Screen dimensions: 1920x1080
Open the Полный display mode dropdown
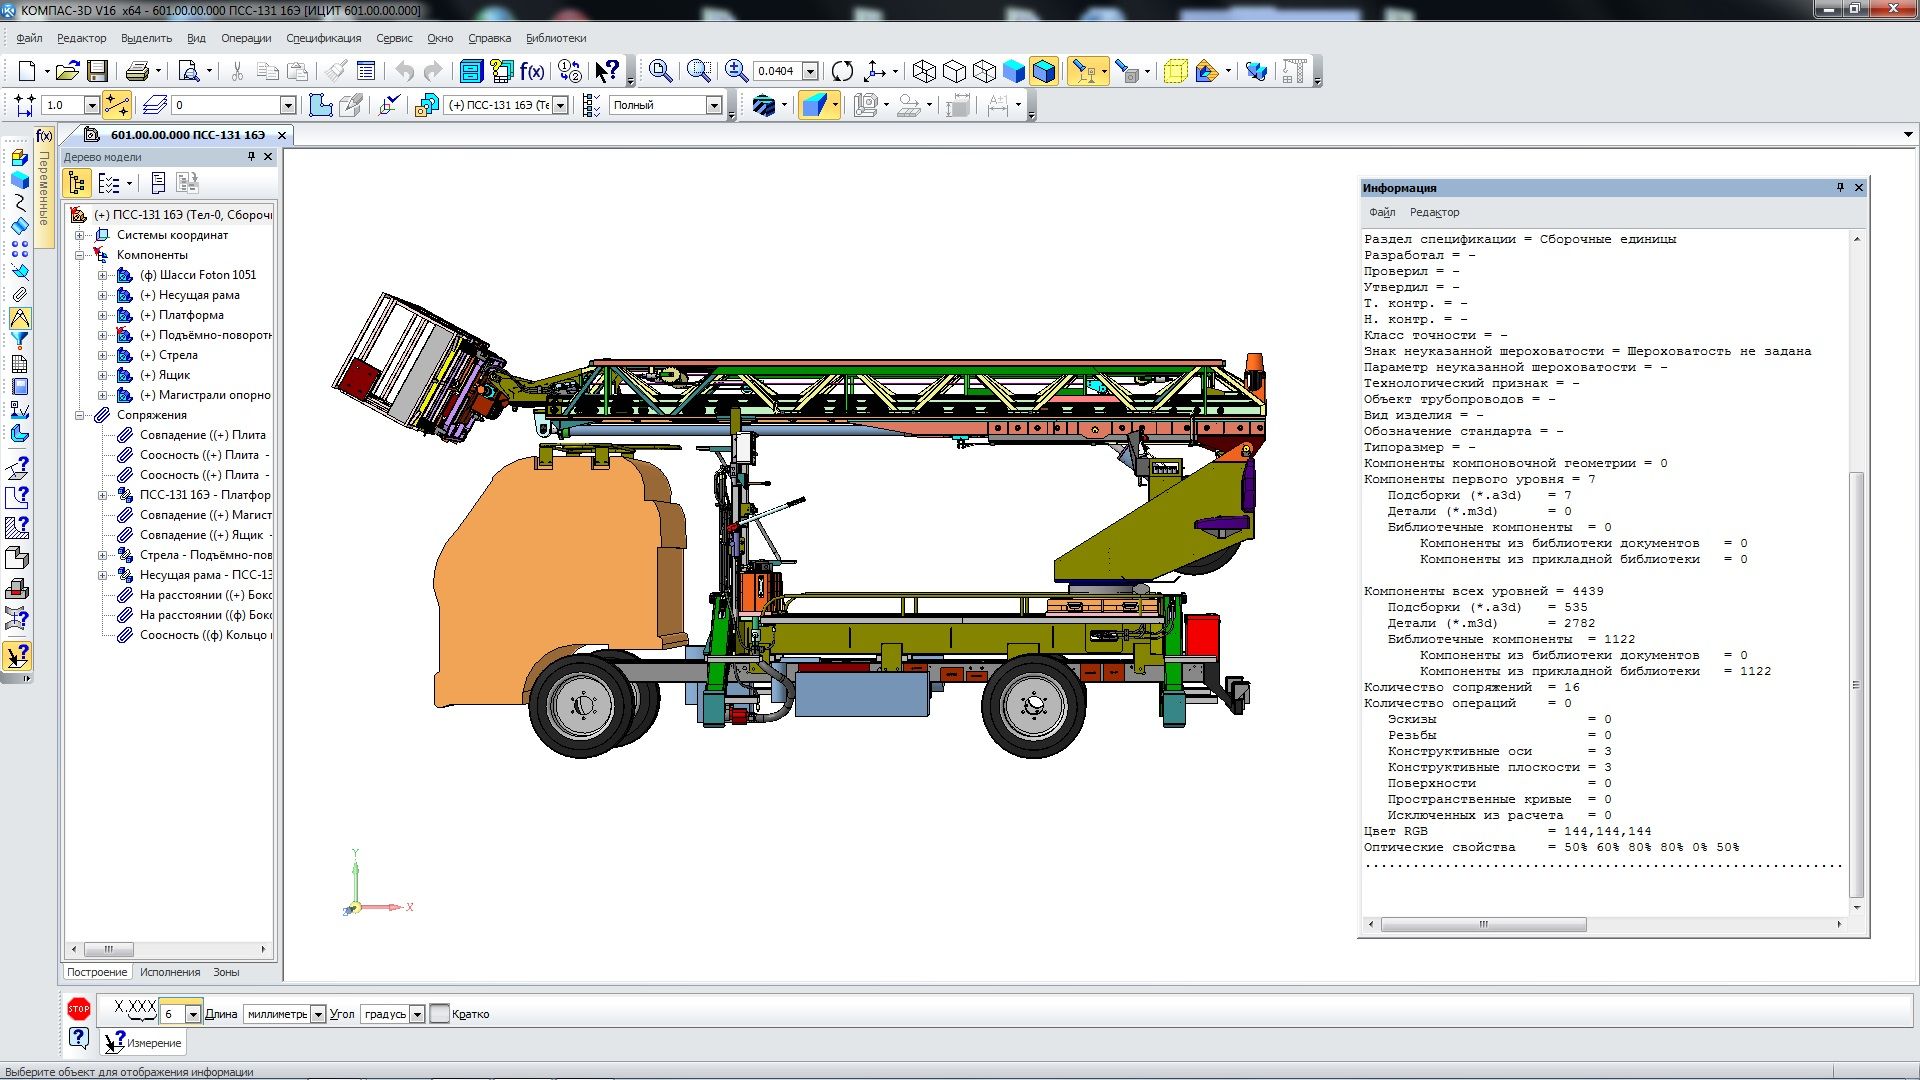click(x=714, y=105)
